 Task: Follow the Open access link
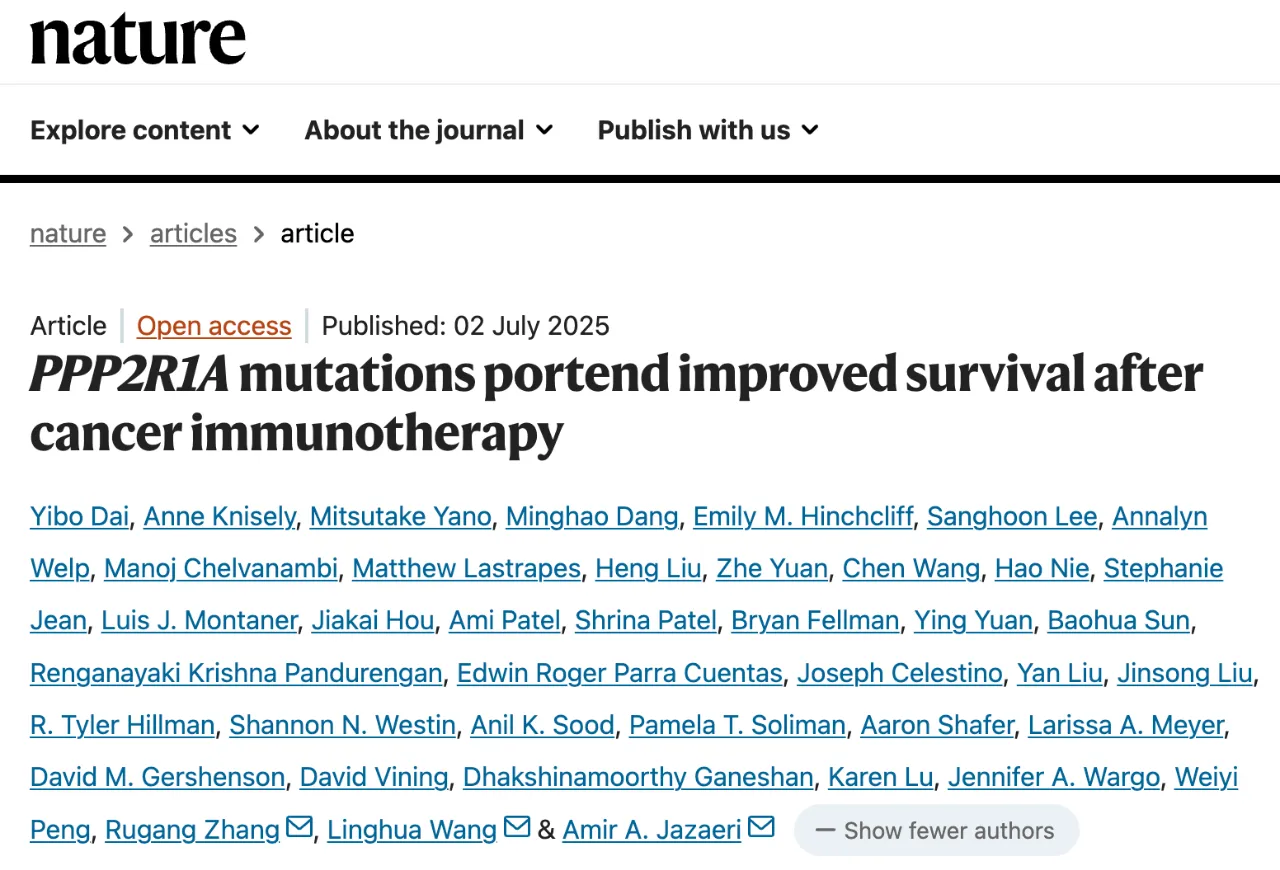[x=214, y=326]
